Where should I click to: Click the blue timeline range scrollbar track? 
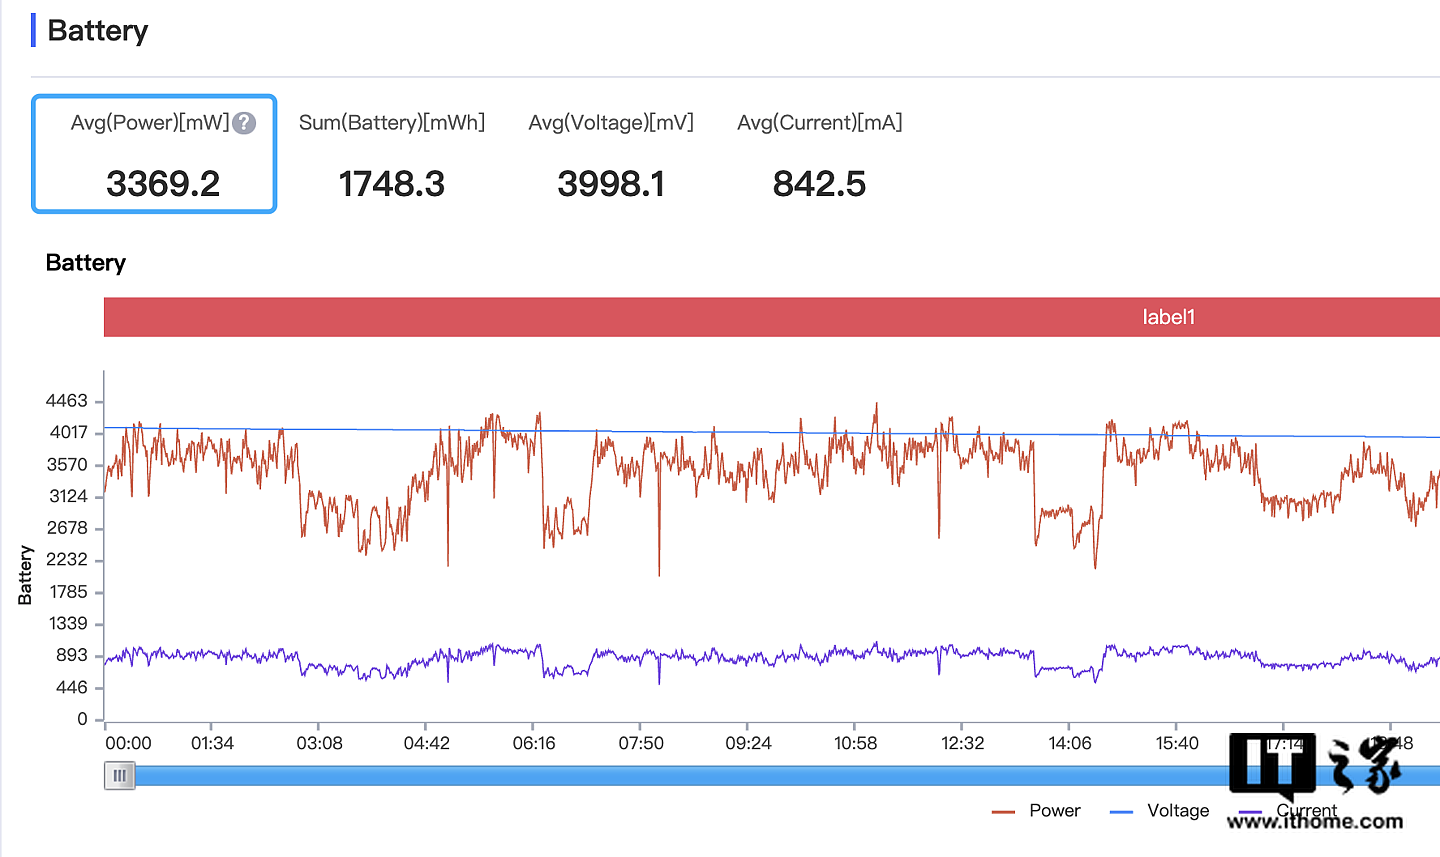point(787,775)
